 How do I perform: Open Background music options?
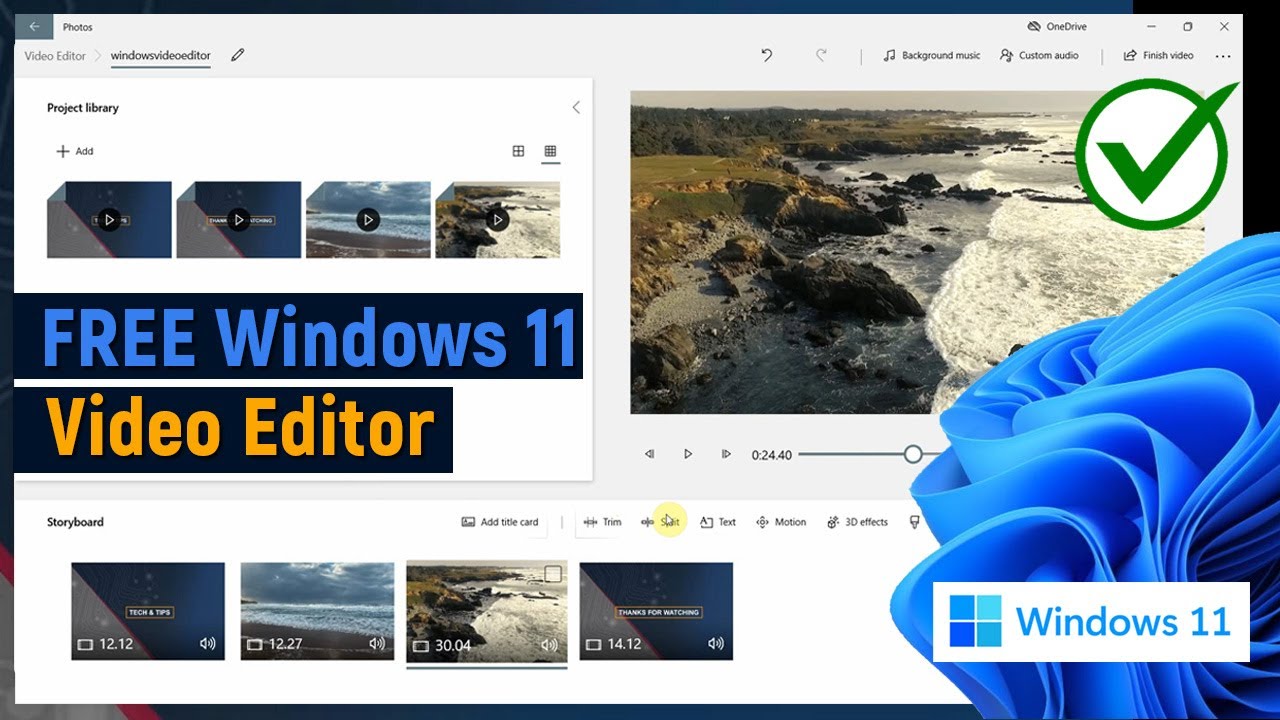pos(931,55)
